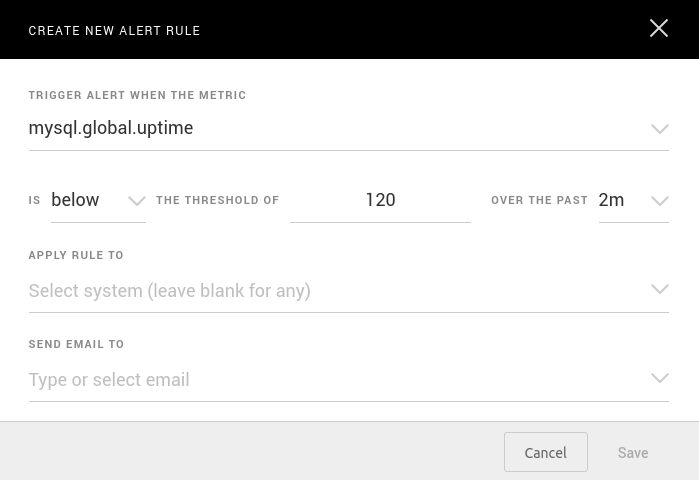Focus the 'Type or select email' field

[109, 380]
